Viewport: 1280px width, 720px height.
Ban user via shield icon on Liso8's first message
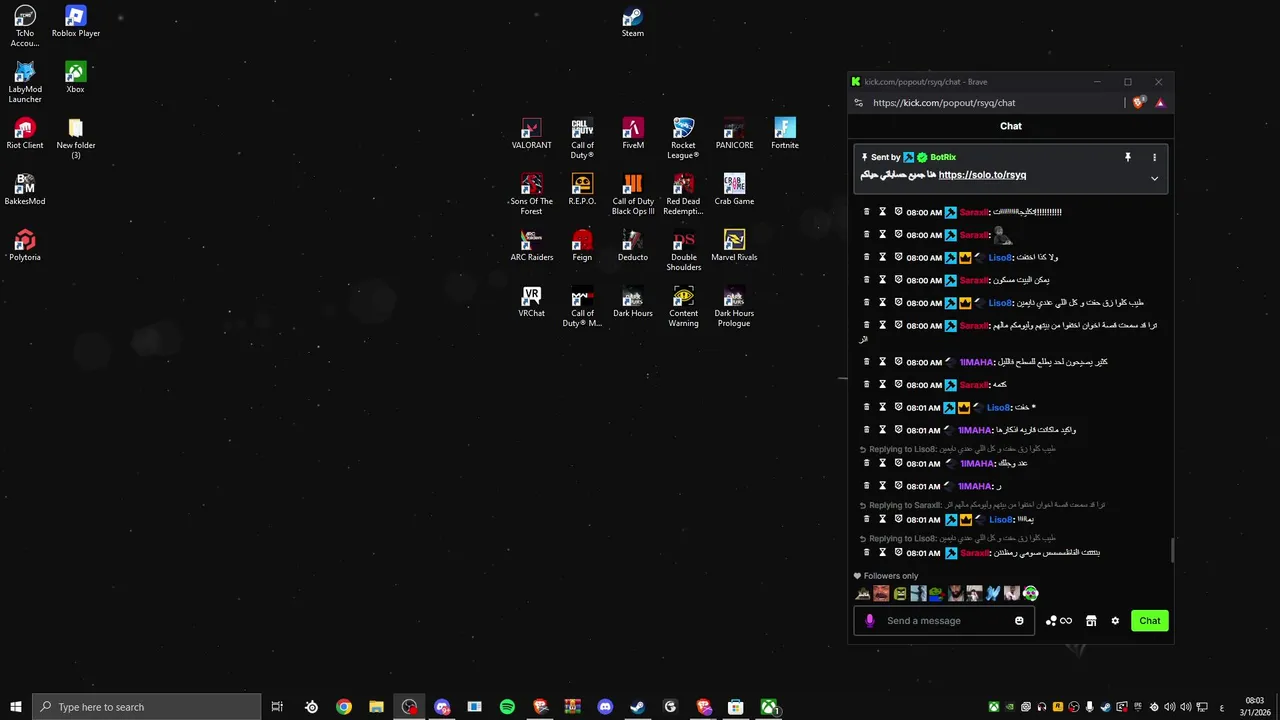click(899, 257)
